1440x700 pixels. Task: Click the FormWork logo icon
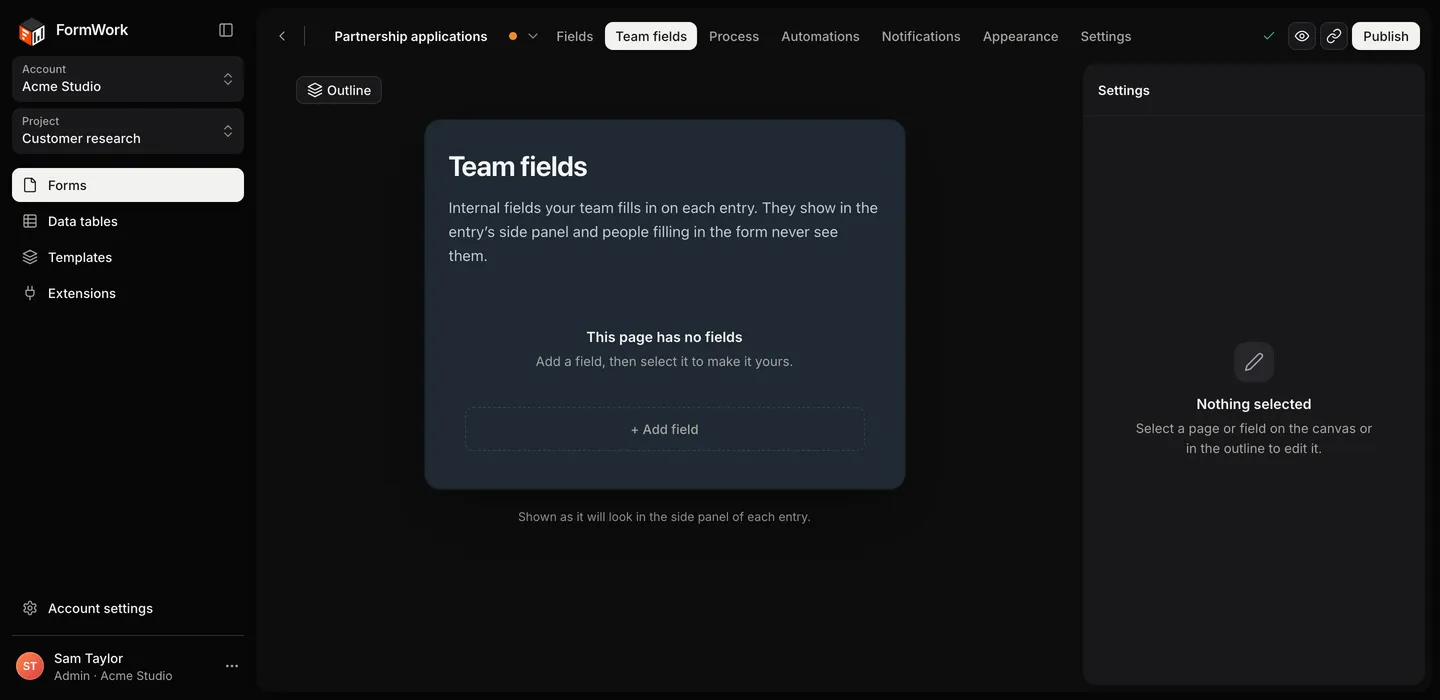[32, 31]
